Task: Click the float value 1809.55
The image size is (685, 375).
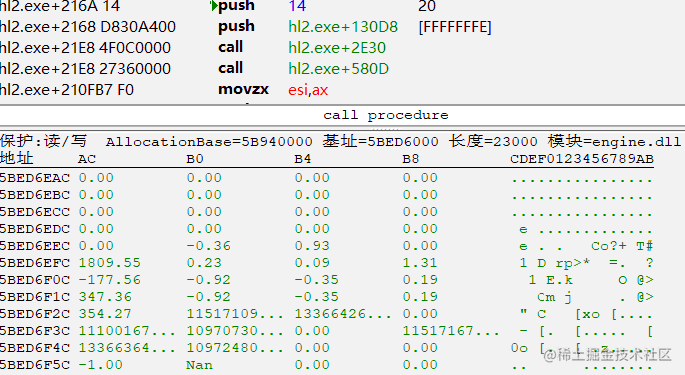Action: [x=110, y=263]
